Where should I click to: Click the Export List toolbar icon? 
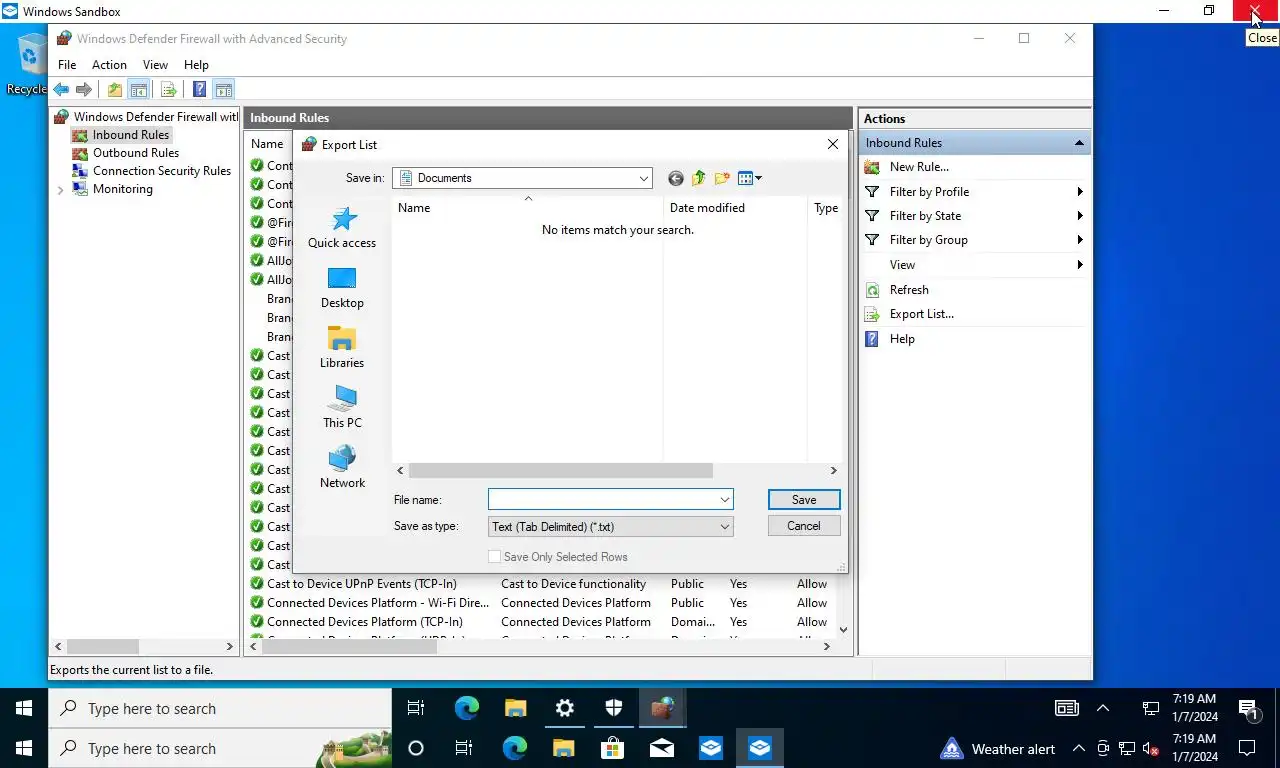coord(169,90)
